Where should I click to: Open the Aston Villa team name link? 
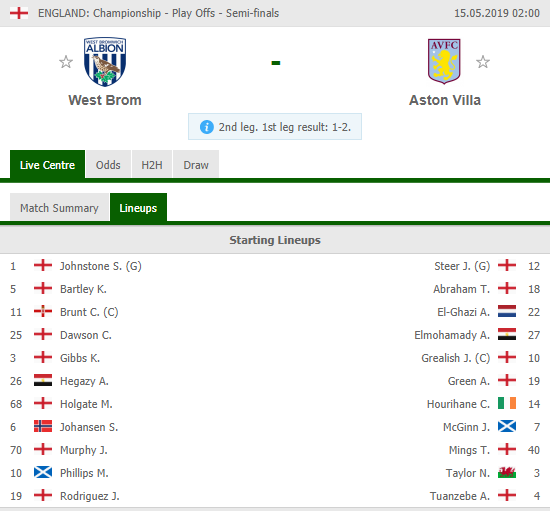click(445, 100)
